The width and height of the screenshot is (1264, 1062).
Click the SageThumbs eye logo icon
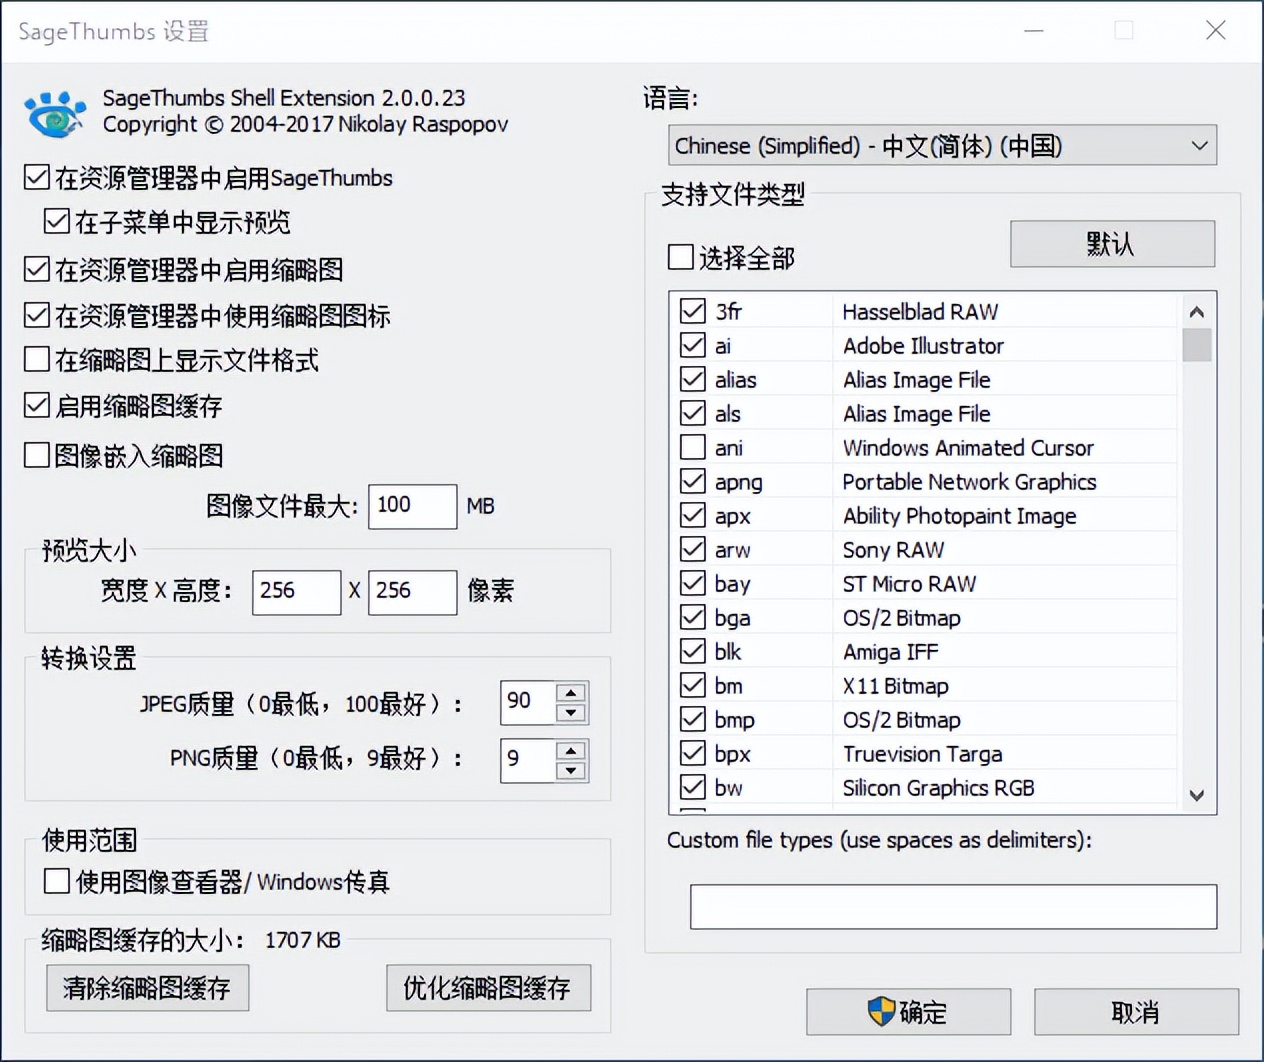point(54,113)
